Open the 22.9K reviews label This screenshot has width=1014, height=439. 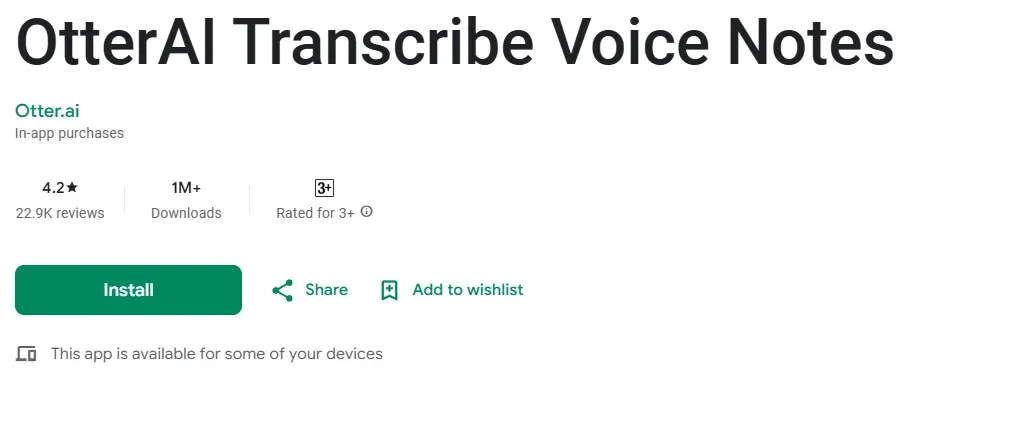[x=60, y=213]
